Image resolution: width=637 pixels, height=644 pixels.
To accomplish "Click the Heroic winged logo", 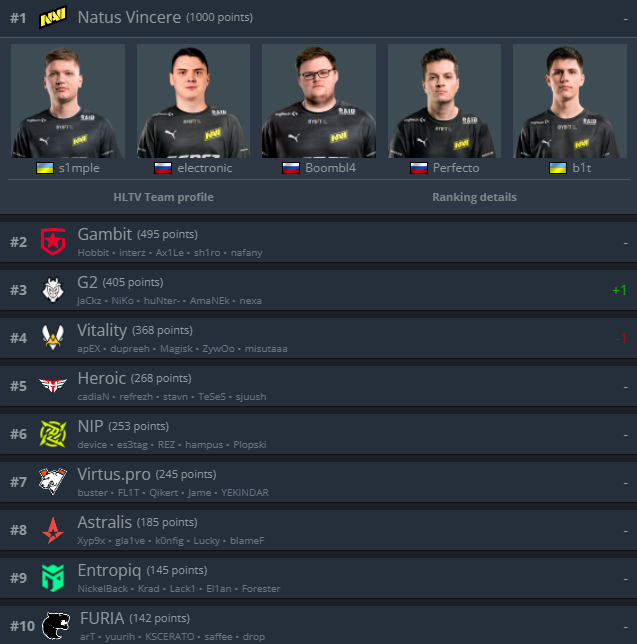I will [53, 385].
